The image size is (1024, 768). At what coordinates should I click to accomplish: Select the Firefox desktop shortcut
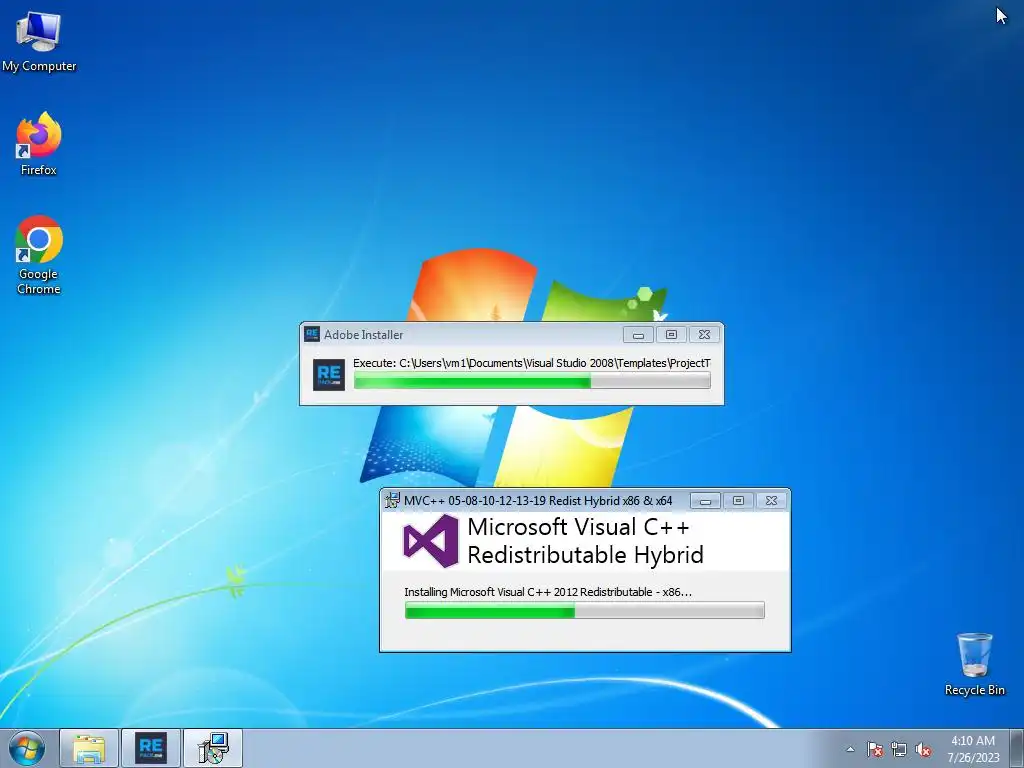[39, 144]
